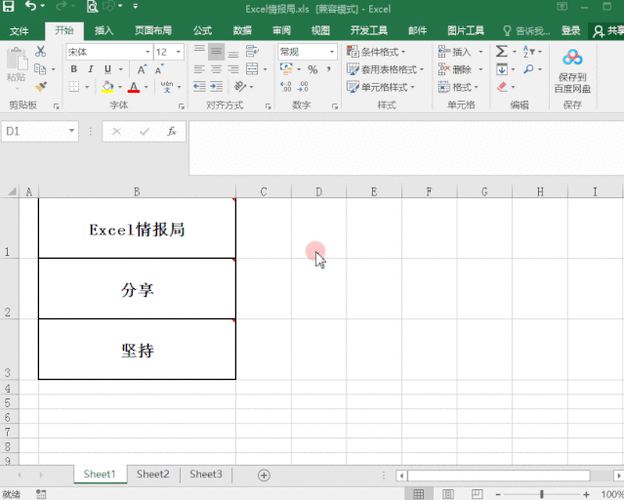Increase font size with large A icon
The width and height of the screenshot is (624, 500).
click(x=142, y=69)
